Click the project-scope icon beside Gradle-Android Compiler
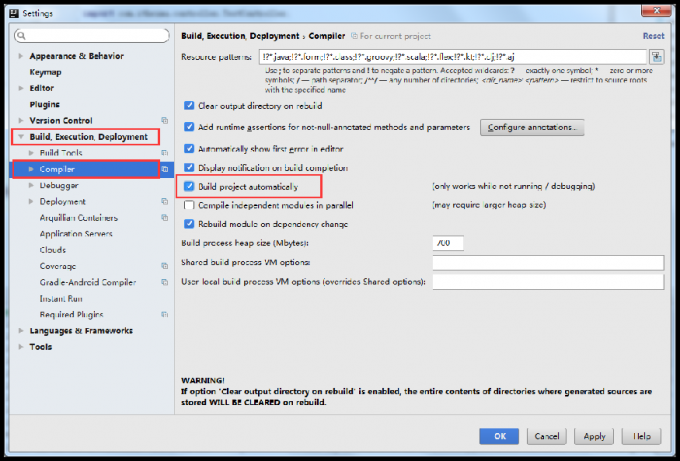 pyautogui.click(x=163, y=282)
